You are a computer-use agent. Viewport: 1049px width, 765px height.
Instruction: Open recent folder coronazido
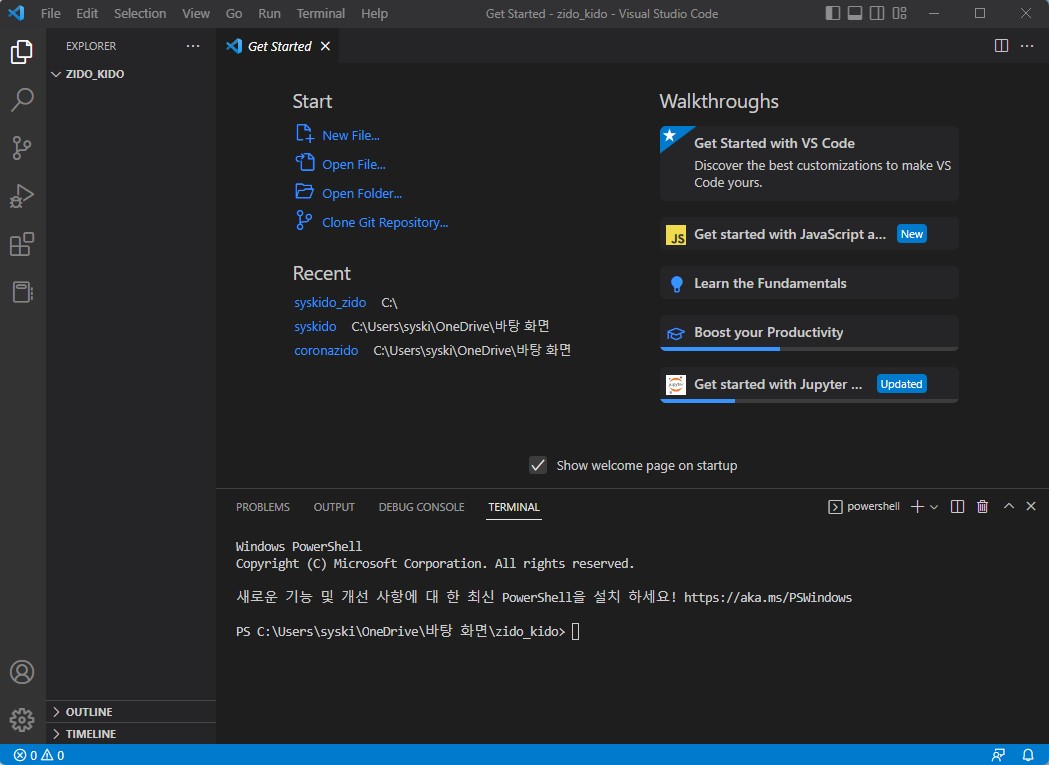(x=326, y=351)
